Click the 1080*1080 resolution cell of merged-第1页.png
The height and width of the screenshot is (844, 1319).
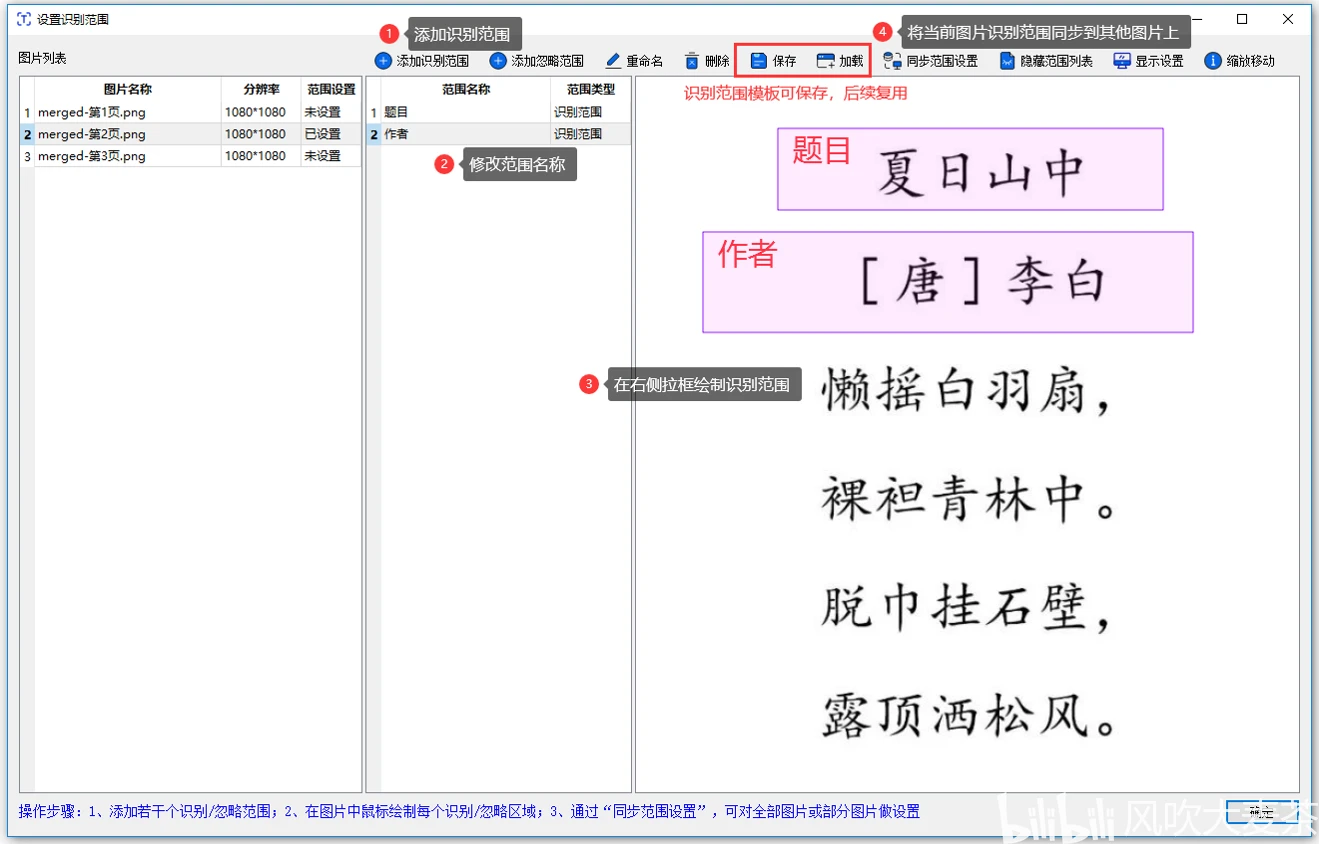tap(260, 112)
